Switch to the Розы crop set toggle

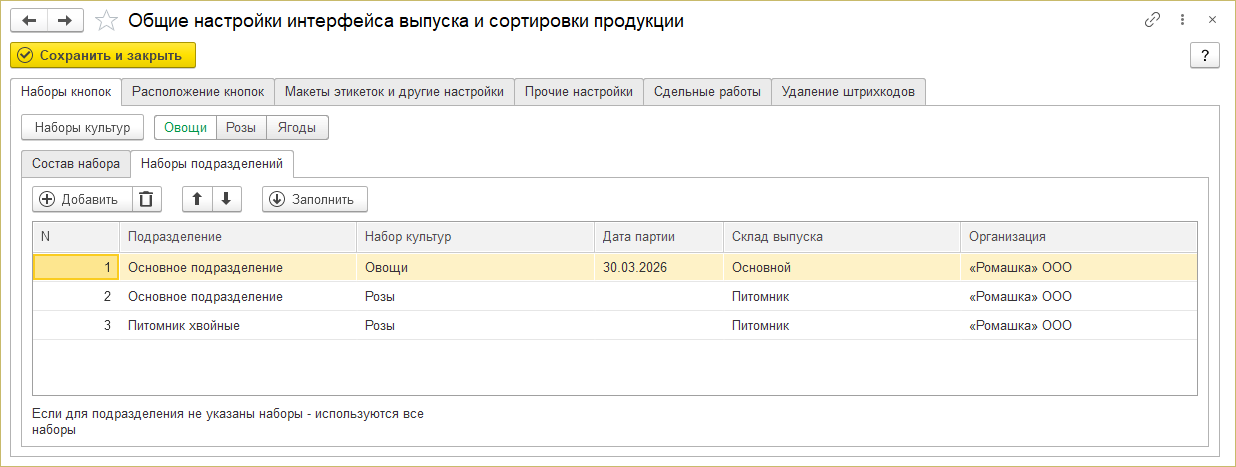241,127
